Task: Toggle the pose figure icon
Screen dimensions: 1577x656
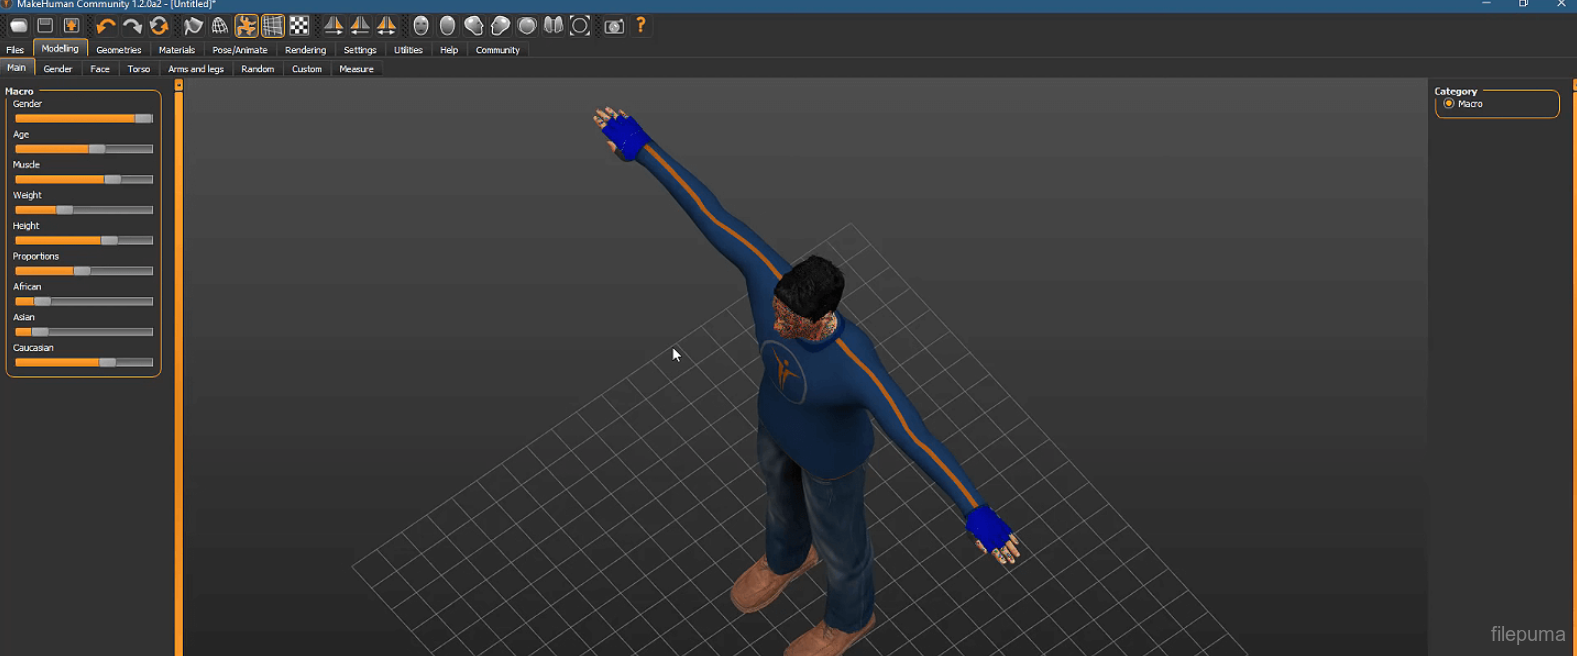Action: (x=246, y=26)
